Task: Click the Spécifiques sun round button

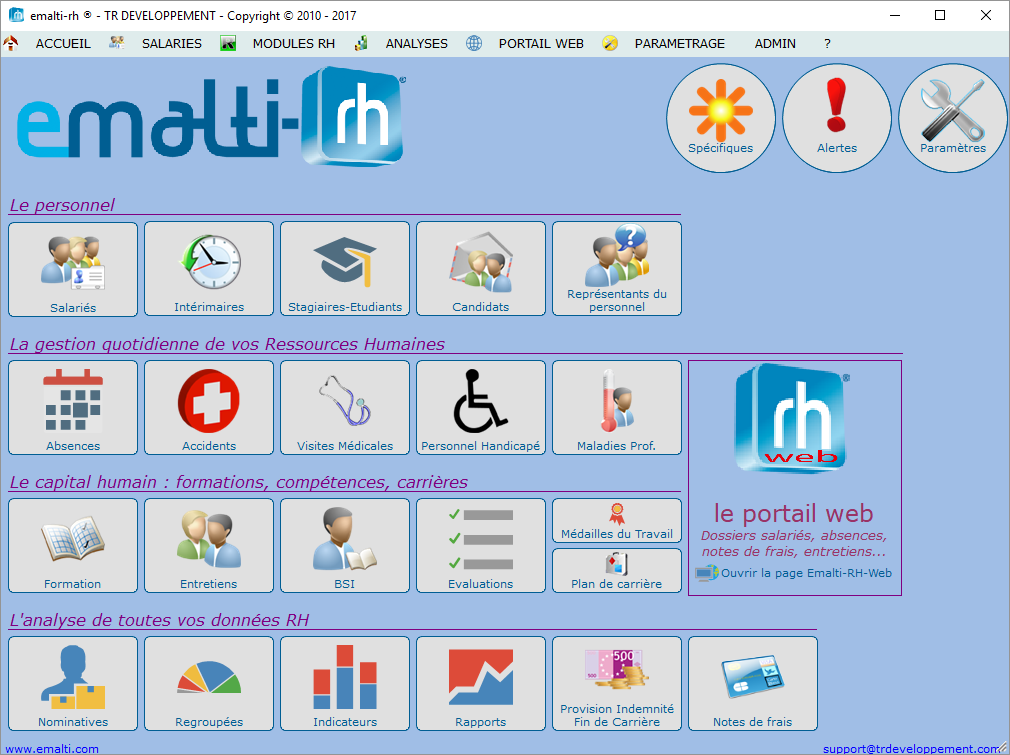Action: click(x=720, y=118)
